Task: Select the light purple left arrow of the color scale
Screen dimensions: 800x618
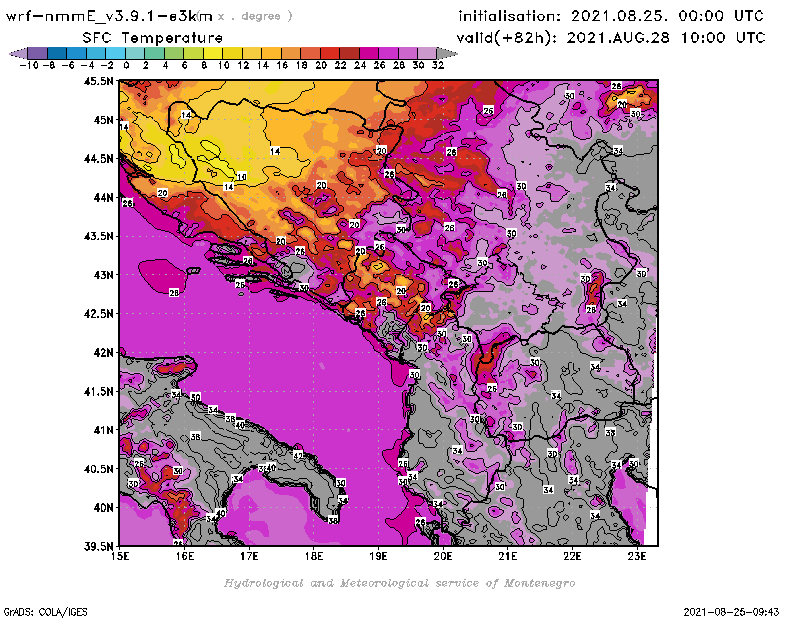Action: pyautogui.click(x=18, y=53)
